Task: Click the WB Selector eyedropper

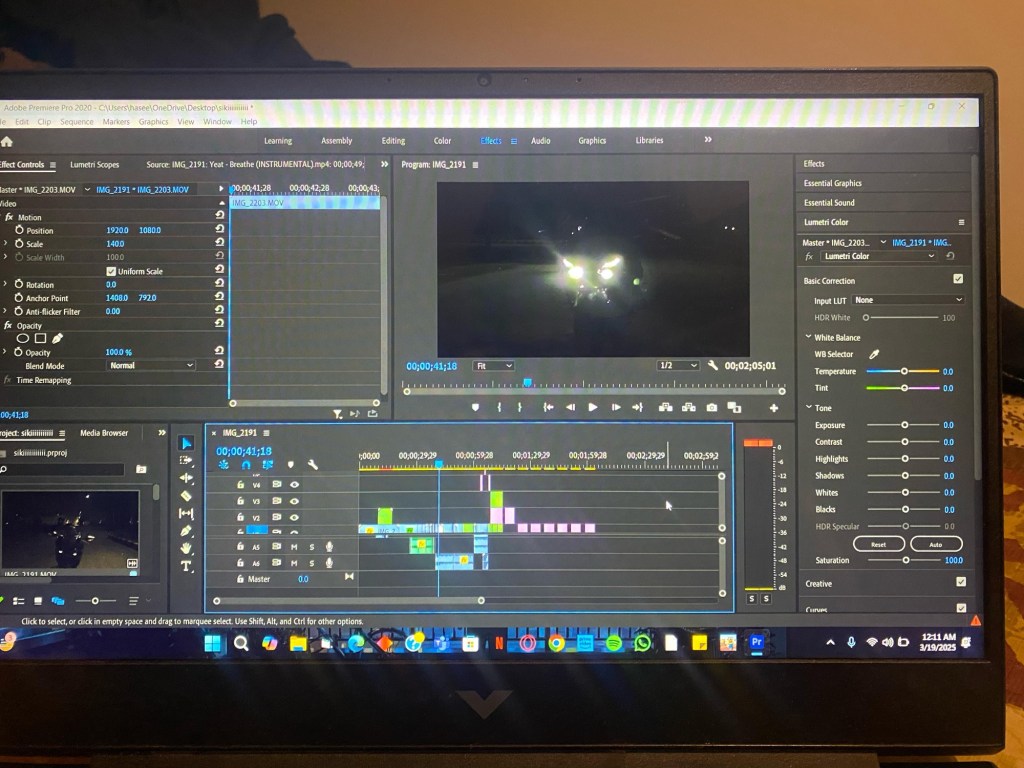Action: tap(873, 354)
